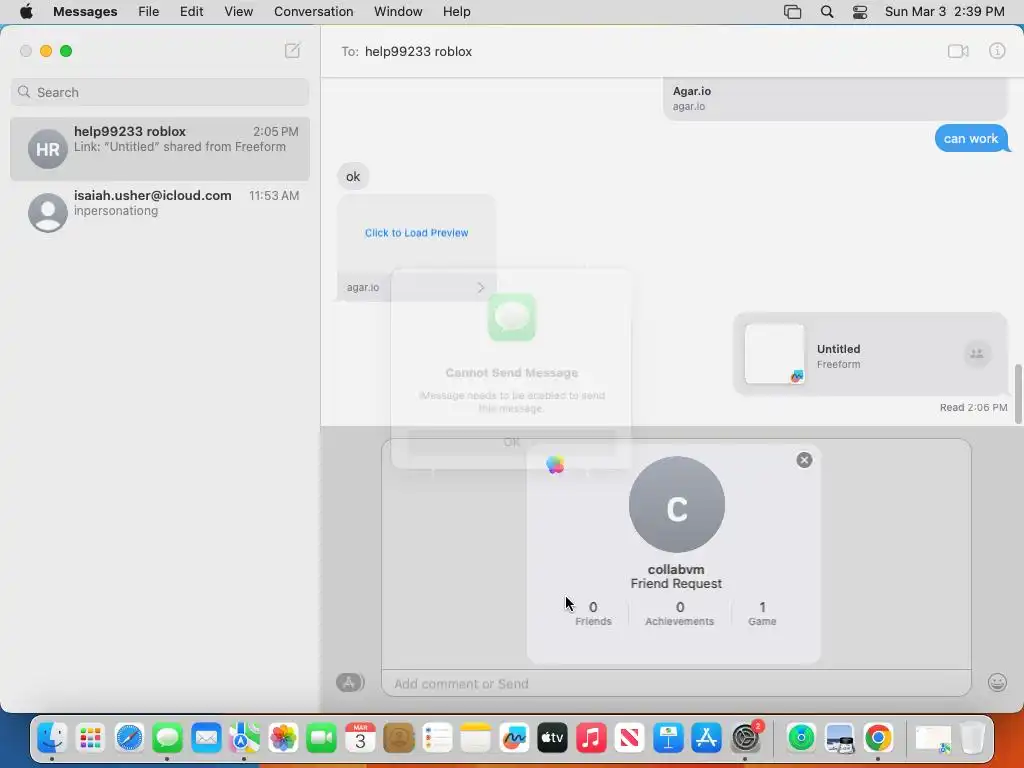Open the emoji picker
This screenshot has height=768, width=1024.
(x=997, y=682)
